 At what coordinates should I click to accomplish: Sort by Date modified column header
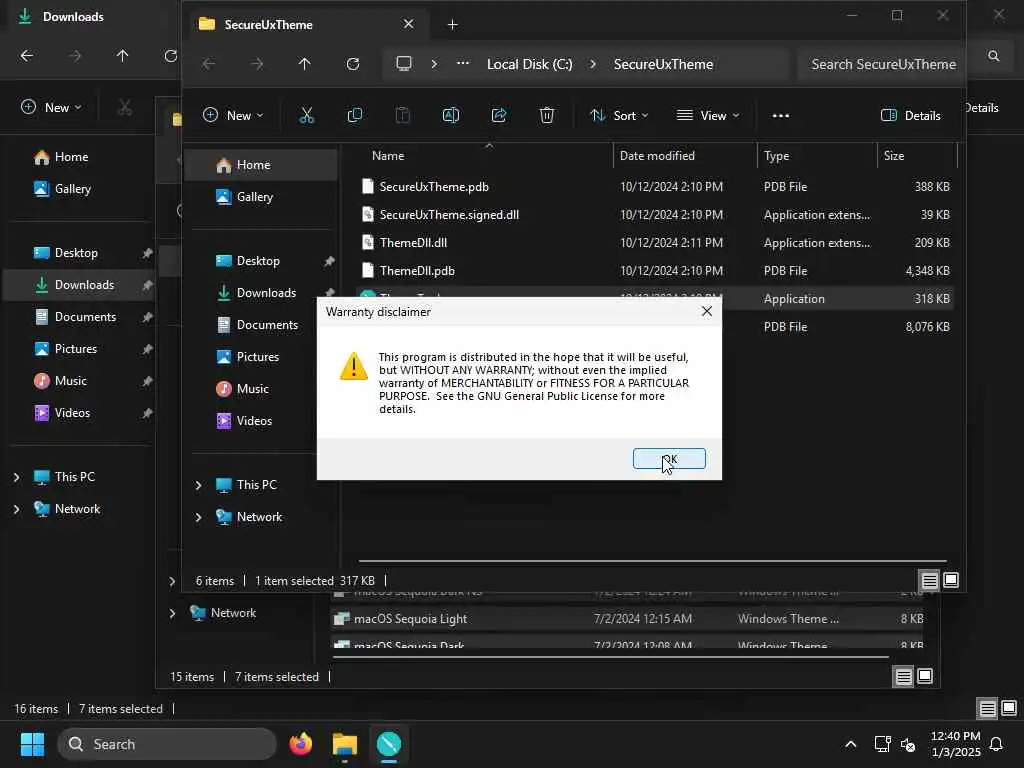[656, 156]
